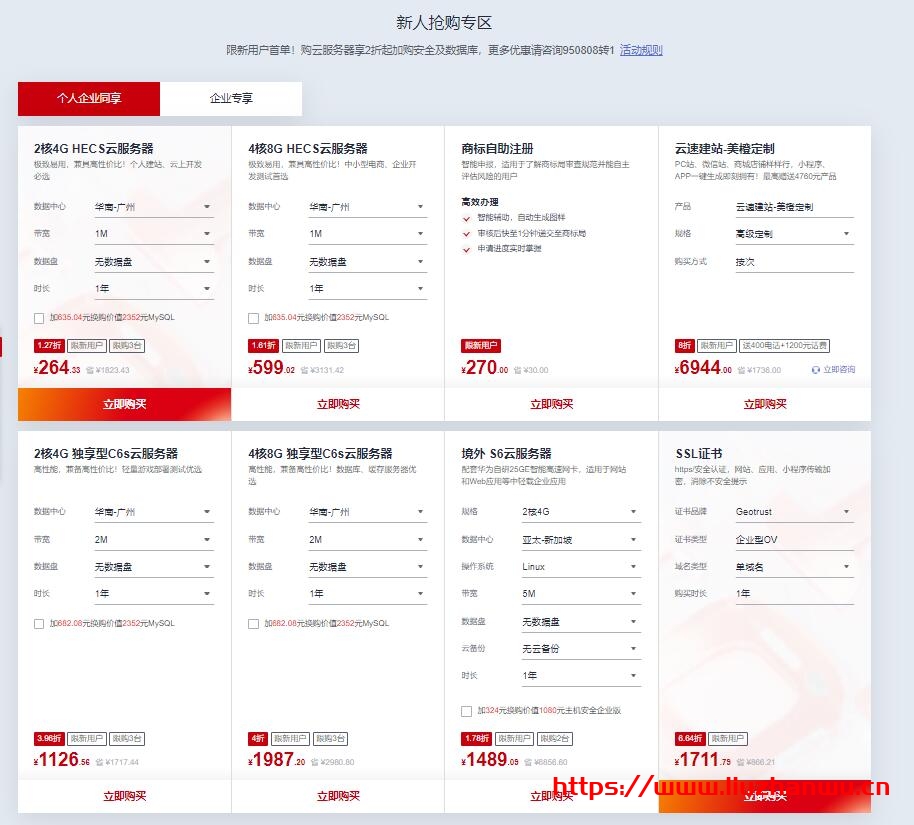Select the 个人企业同享 tab

(x=88, y=98)
